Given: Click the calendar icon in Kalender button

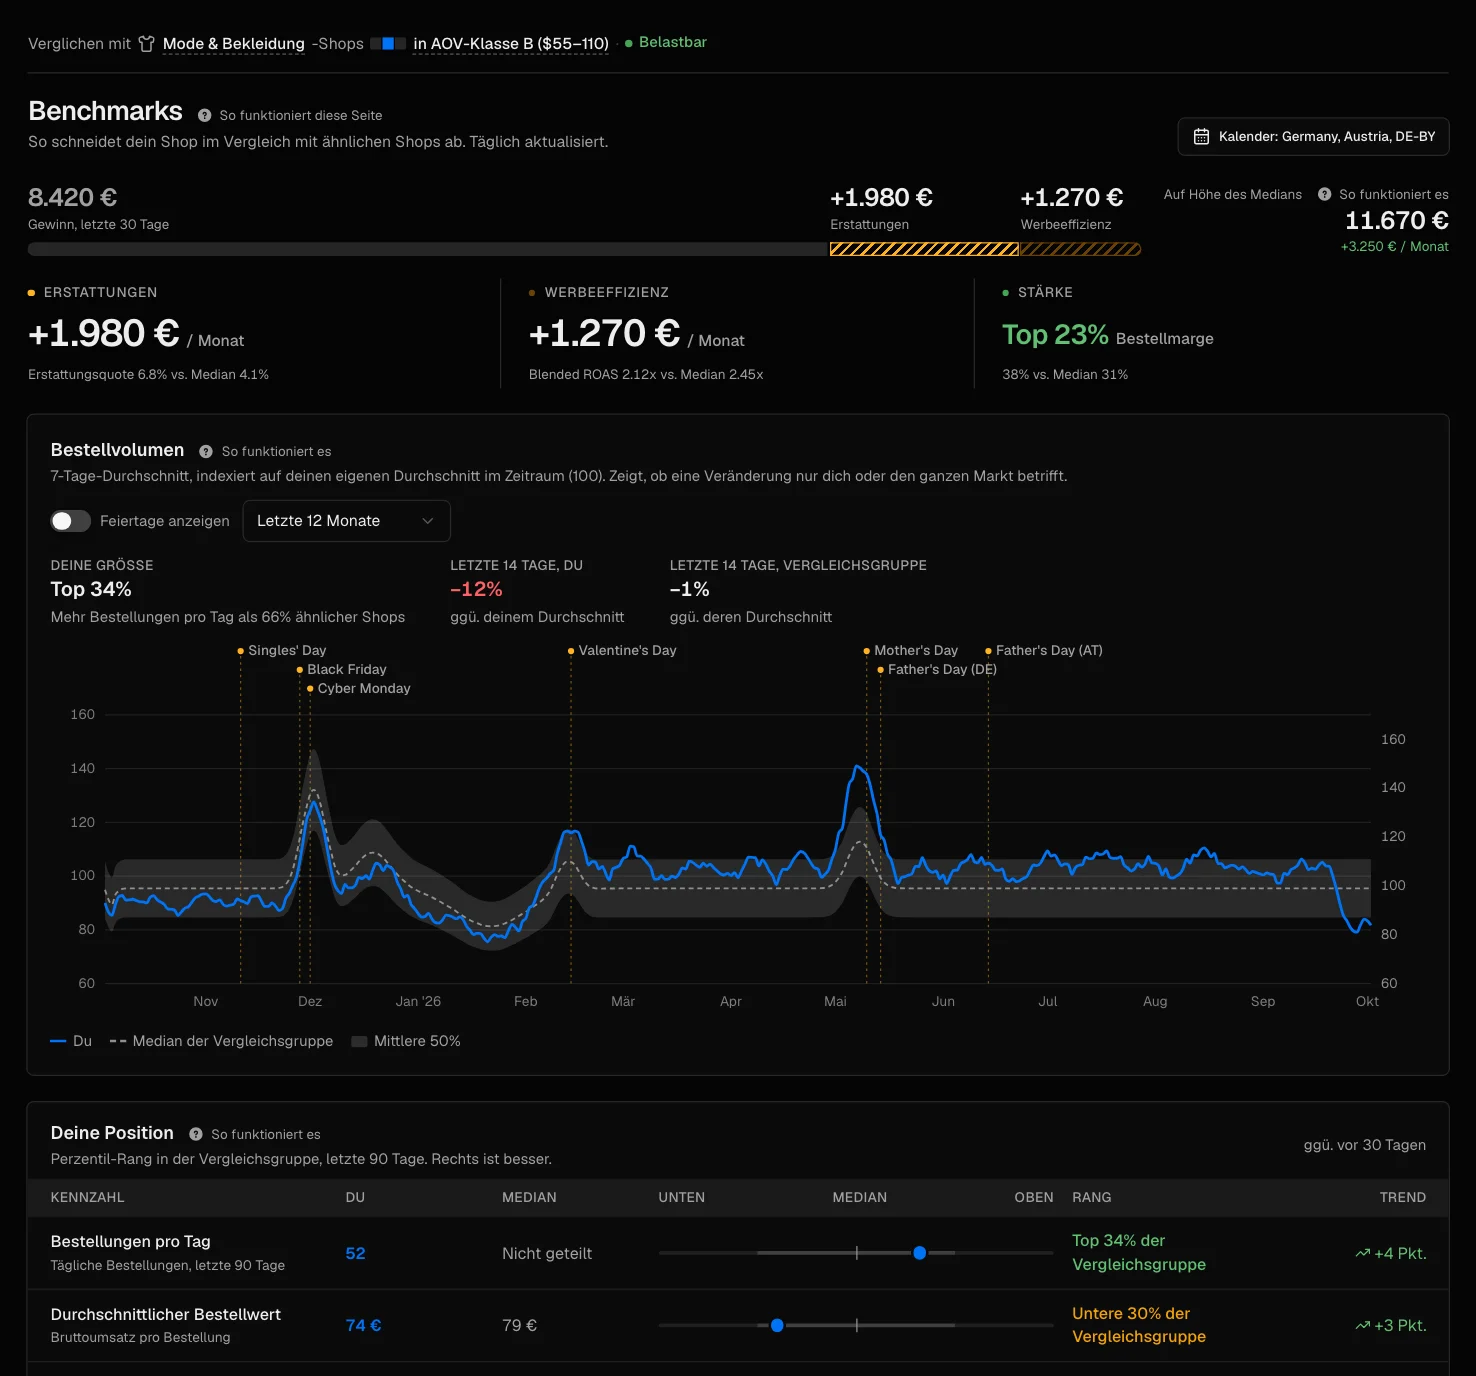Looking at the screenshot, I should pos(1201,136).
